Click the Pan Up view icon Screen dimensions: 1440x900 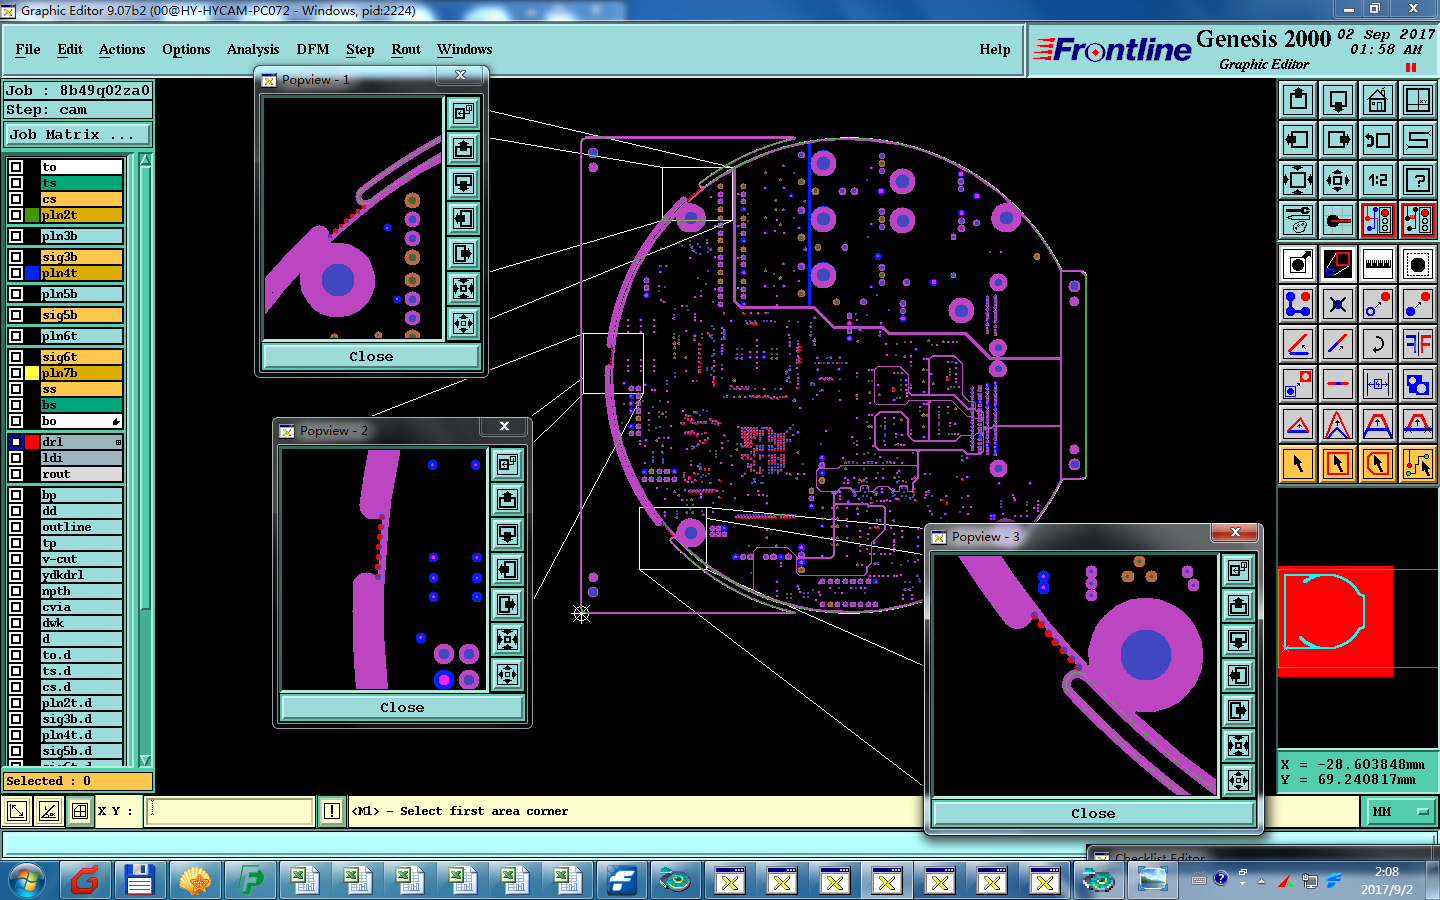pos(1298,100)
